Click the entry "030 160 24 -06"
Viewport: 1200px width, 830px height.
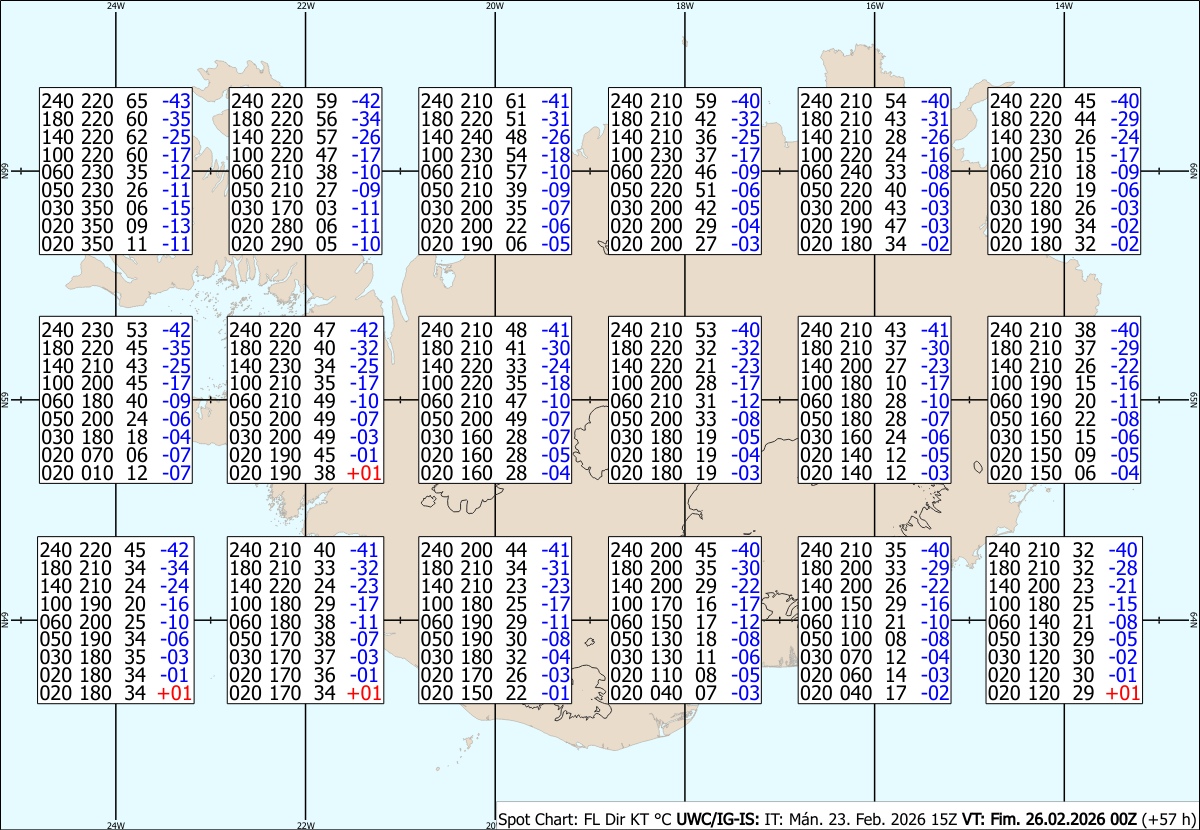(876, 437)
